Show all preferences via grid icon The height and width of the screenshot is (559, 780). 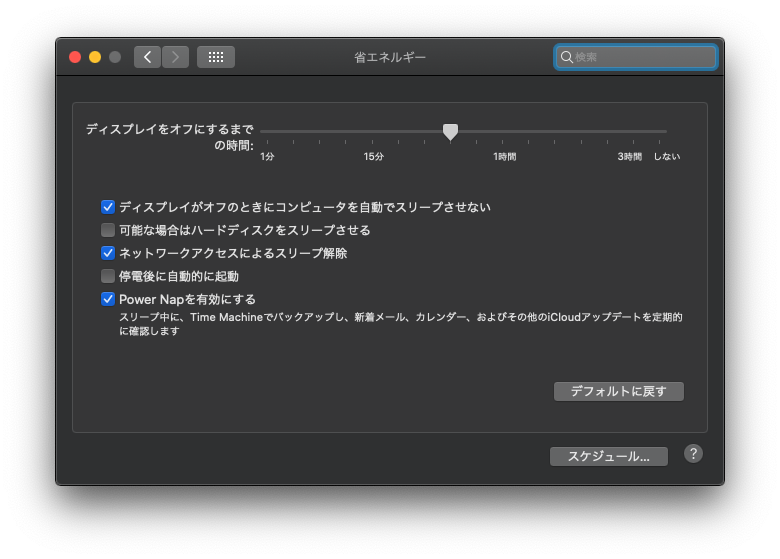(x=216, y=57)
